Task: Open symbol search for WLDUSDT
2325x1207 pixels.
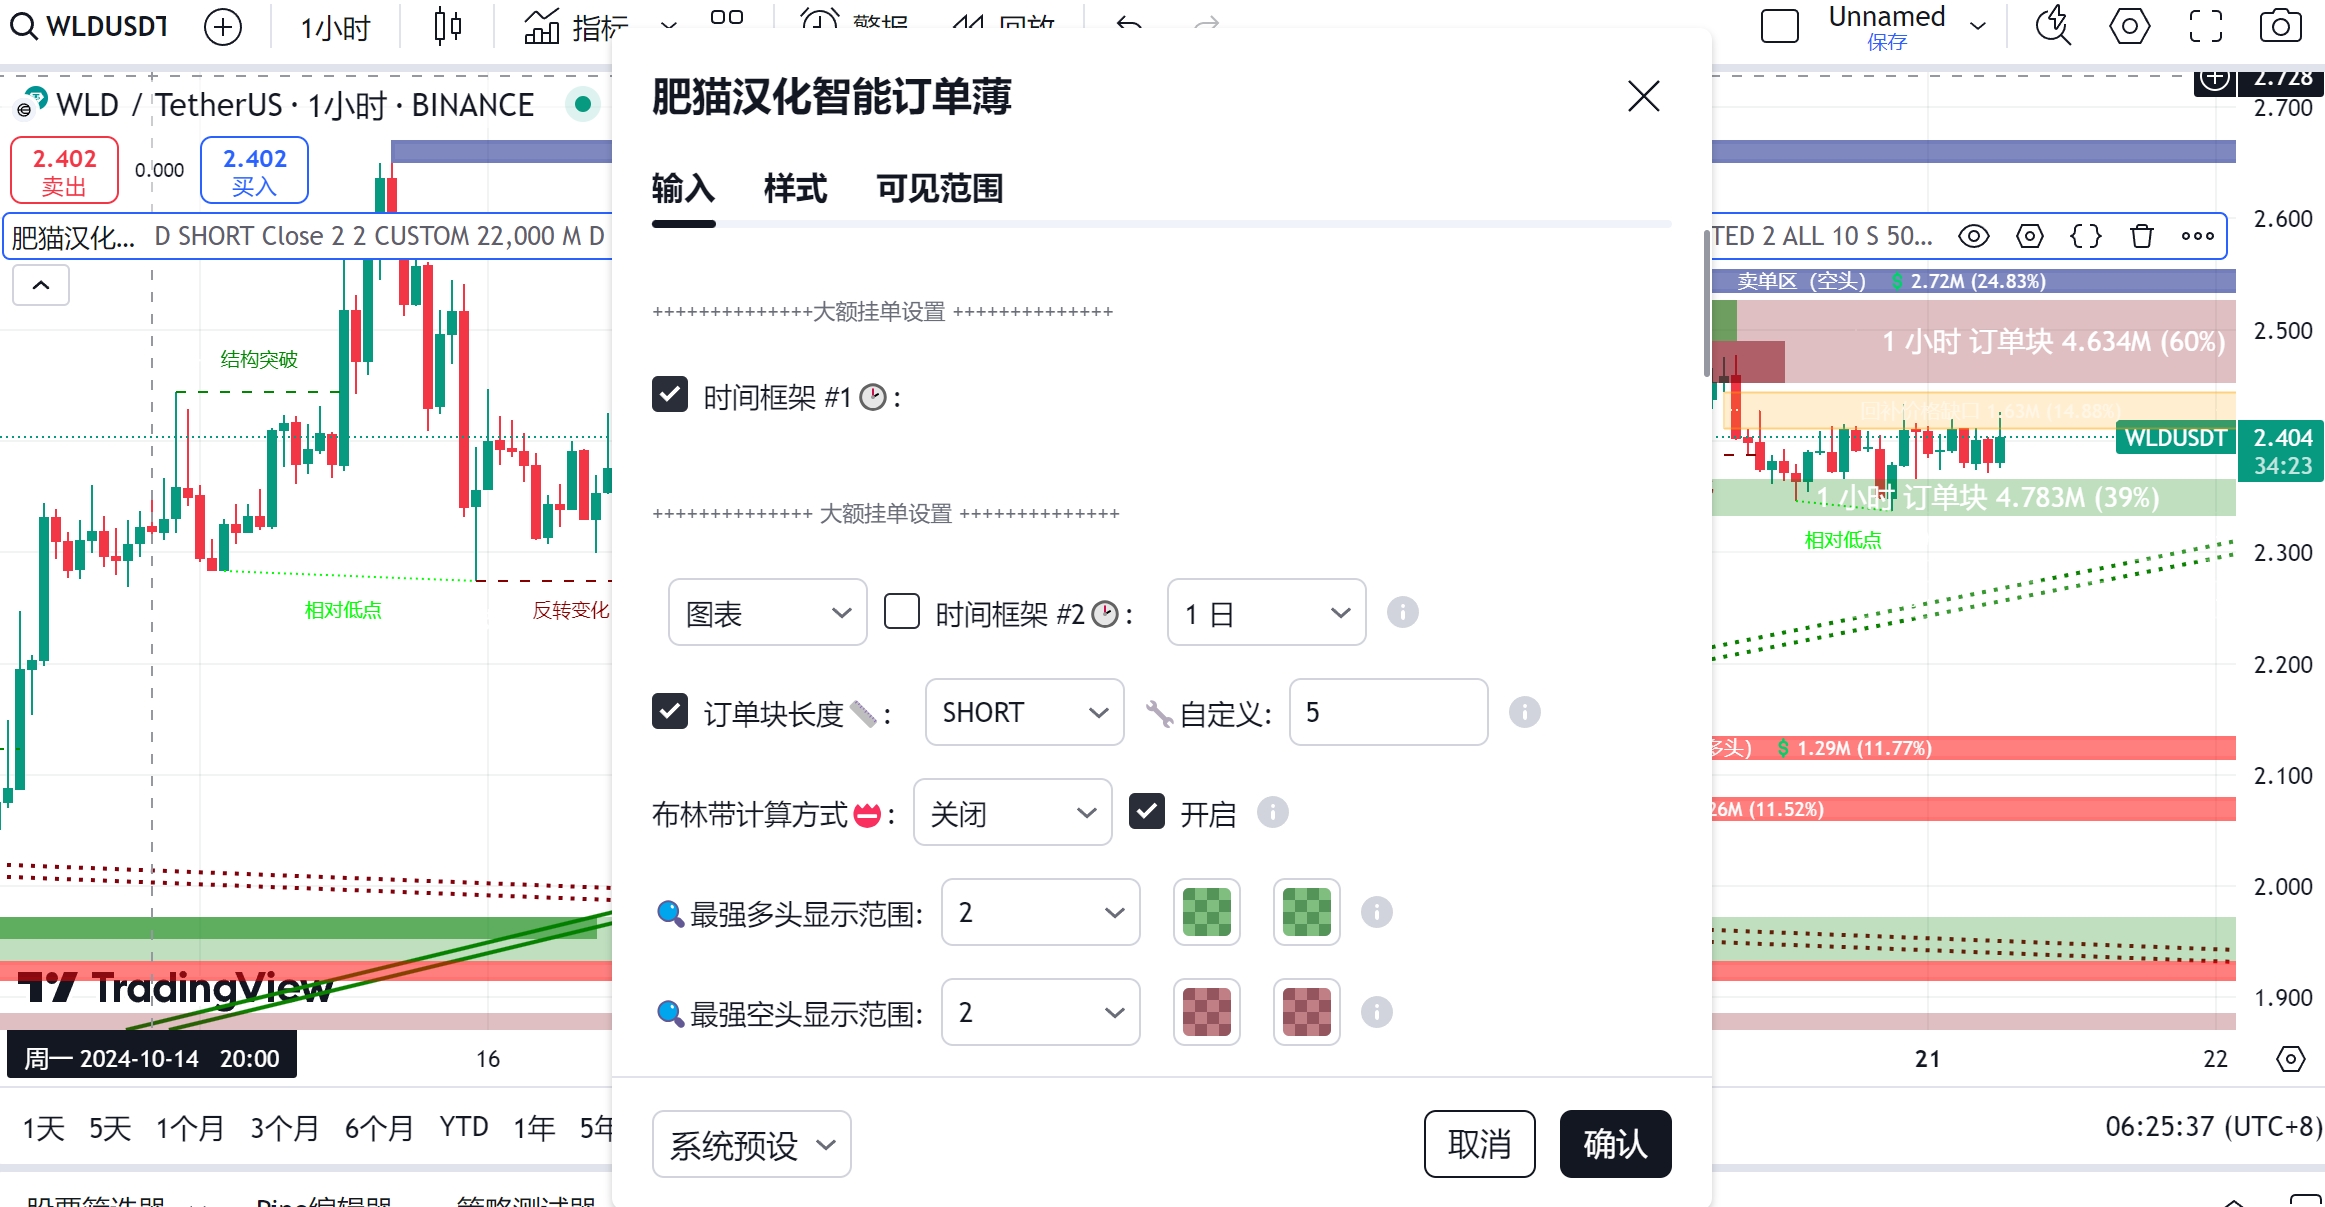Action: pyautogui.click(x=89, y=26)
